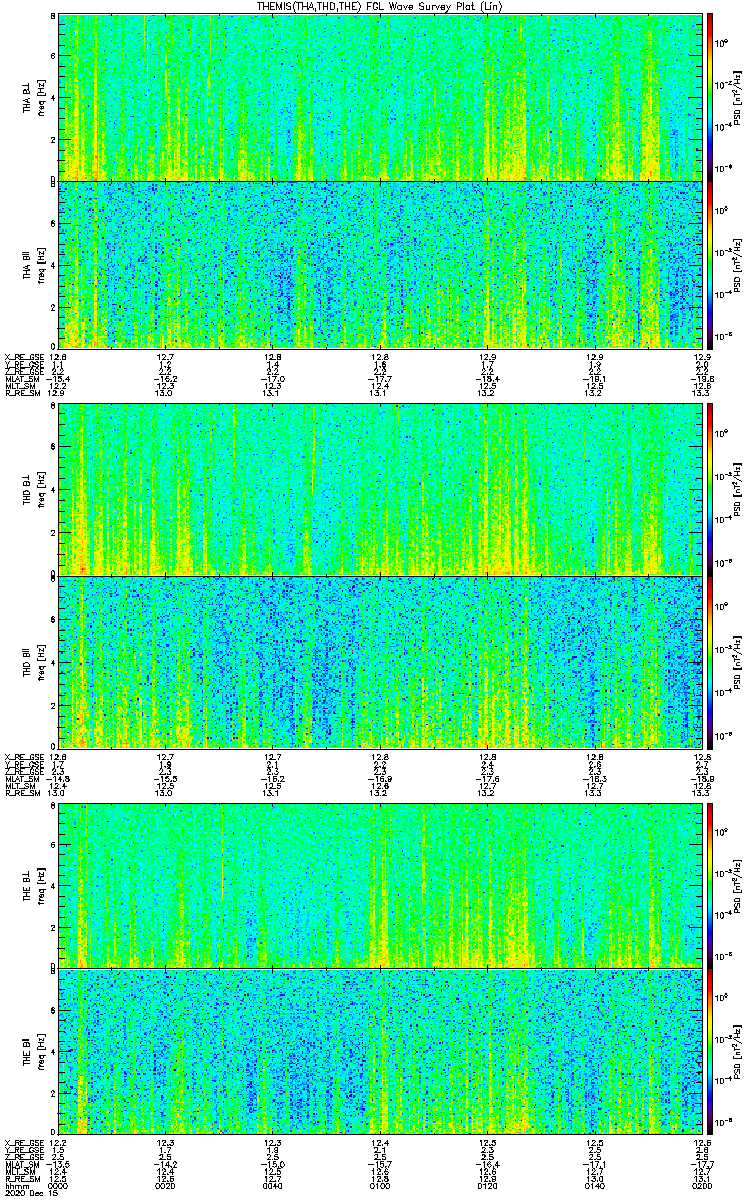Click the THEMIS FGL Wave Survey Plot title

[375, 7]
